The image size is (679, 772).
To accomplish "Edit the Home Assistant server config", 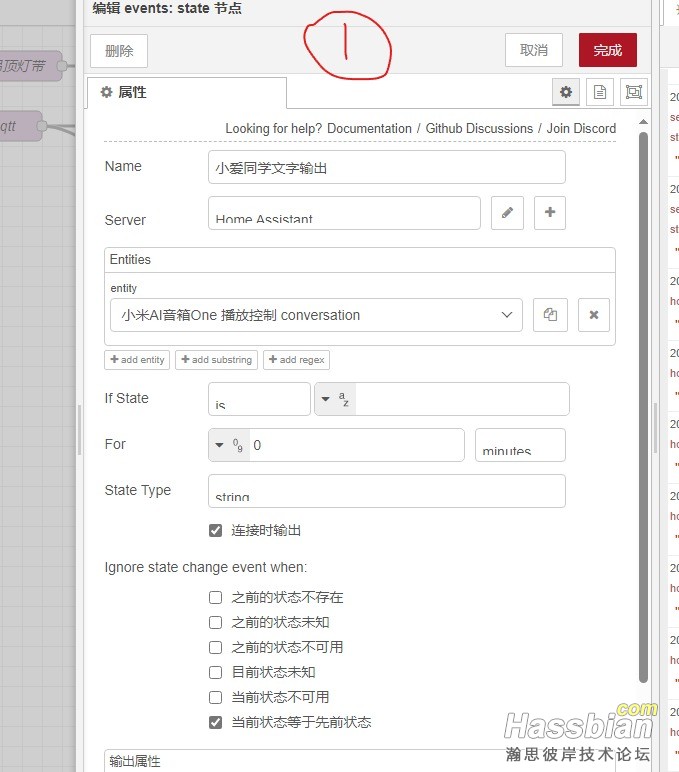I will pyautogui.click(x=507, y=213).
